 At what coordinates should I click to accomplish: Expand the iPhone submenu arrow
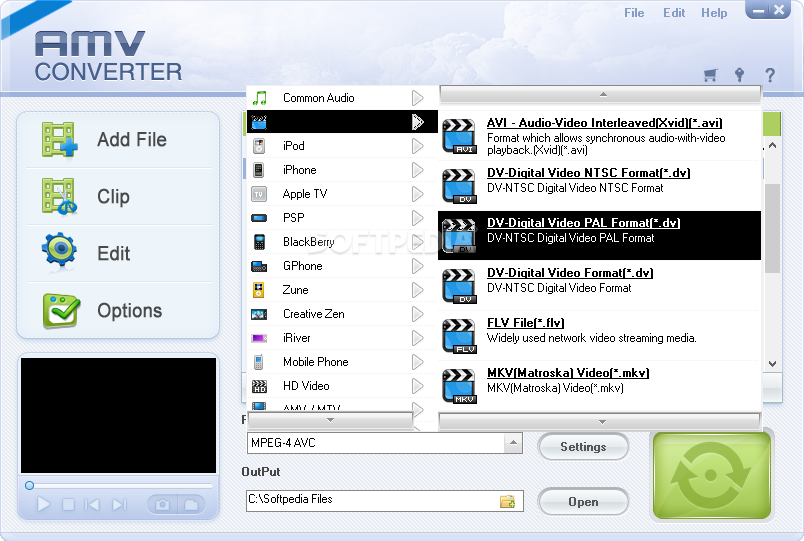click(418, 170)
